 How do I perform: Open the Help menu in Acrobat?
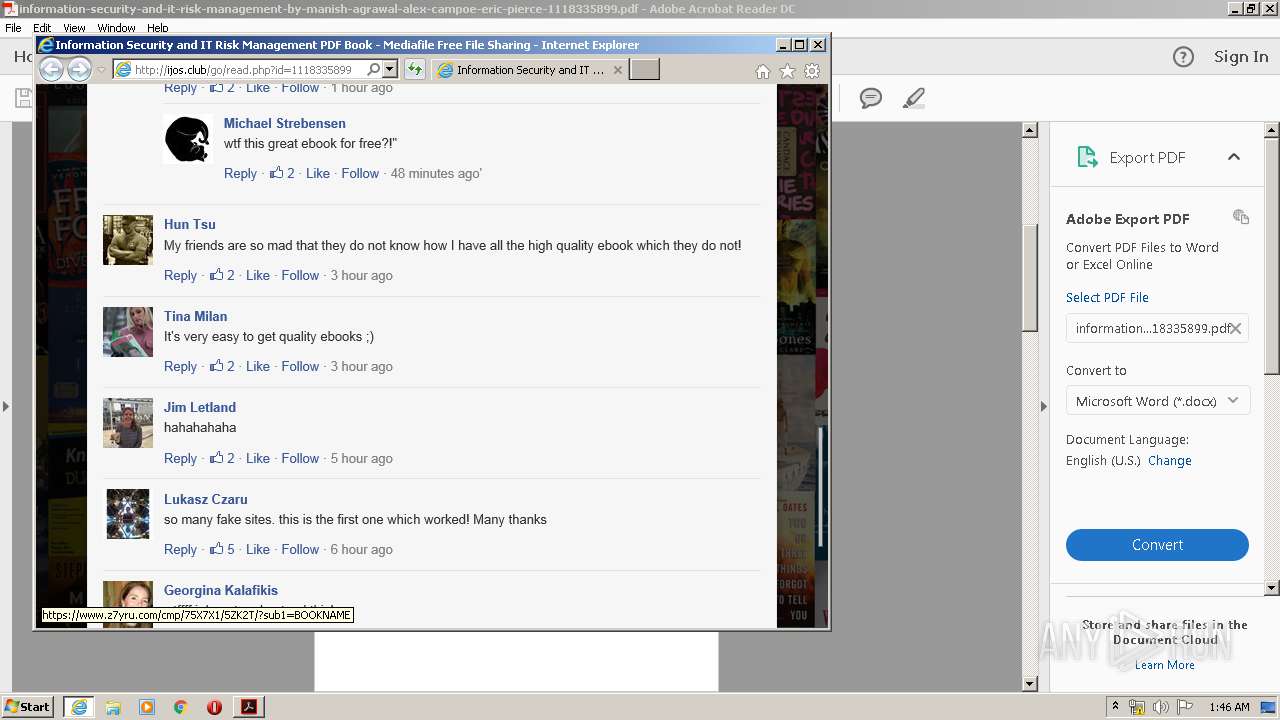(x=158, y=28)
